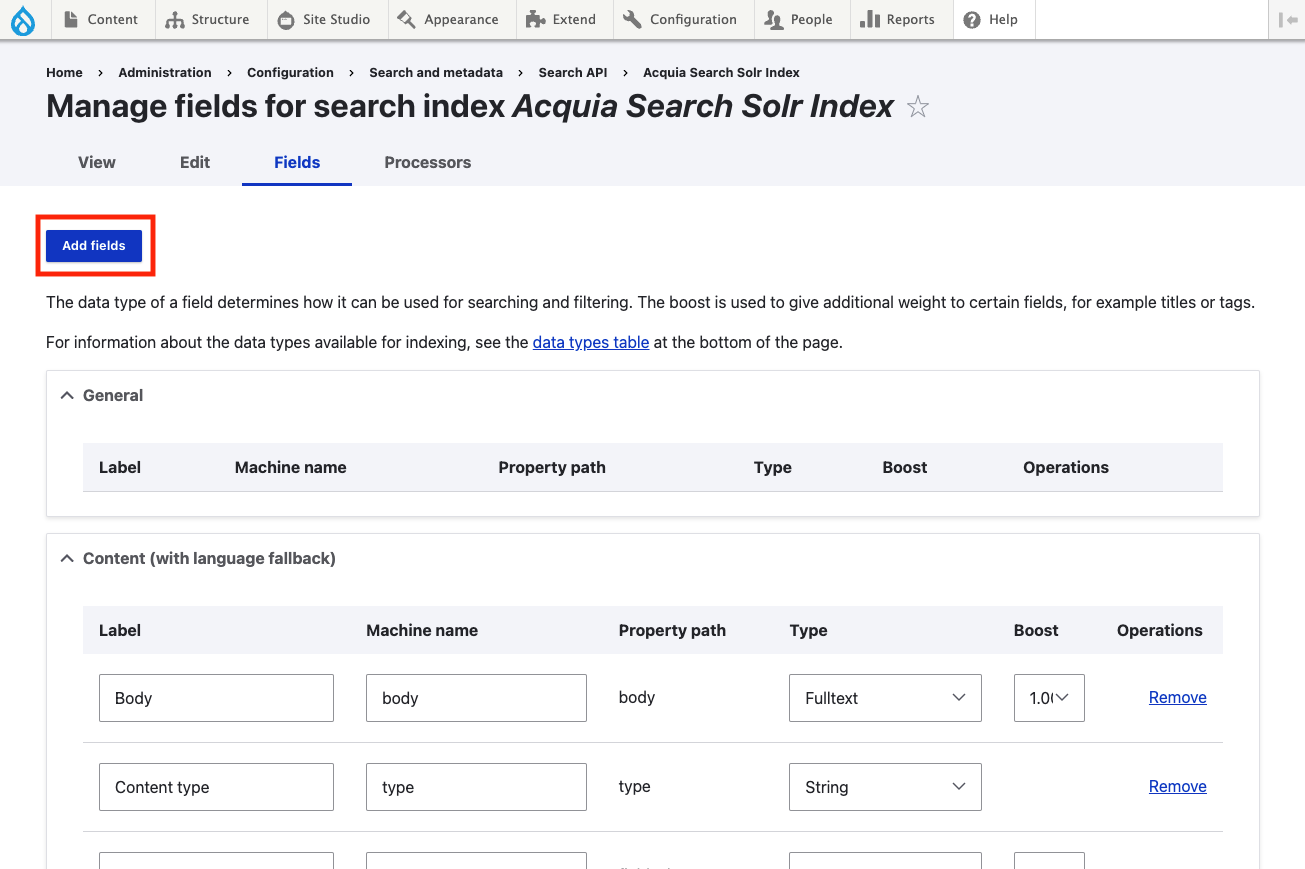The width and height of the screenshot is (1305, 869).
Task: Go to Search API breadcrumb link
Action: pyautogui.click(x=573, y=73)
